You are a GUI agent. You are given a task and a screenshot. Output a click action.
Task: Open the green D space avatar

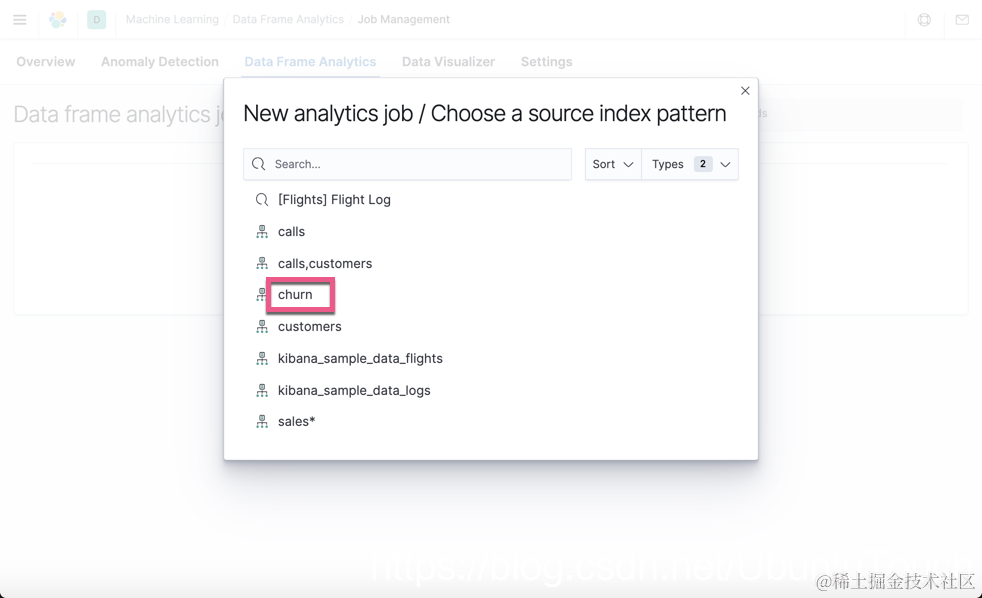[96, 19]
